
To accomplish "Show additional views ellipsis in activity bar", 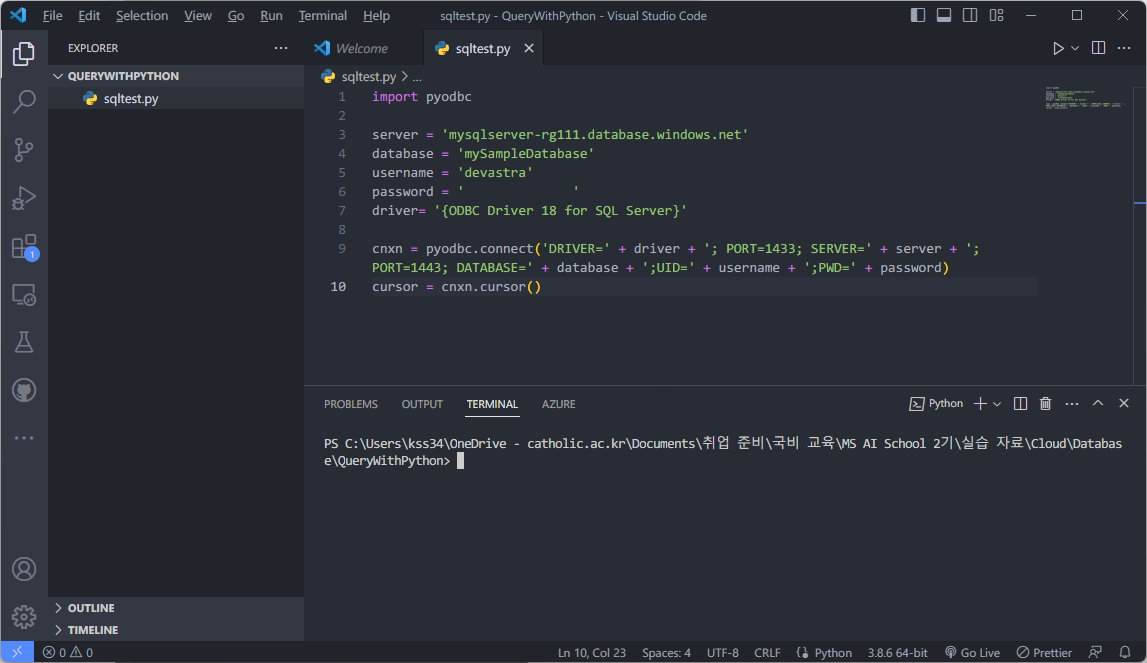I will [x=24, y=438].
